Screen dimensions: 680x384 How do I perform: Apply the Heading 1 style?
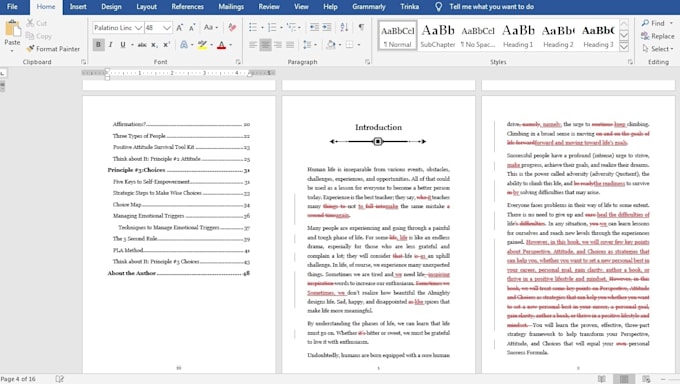tap(518, 35)
